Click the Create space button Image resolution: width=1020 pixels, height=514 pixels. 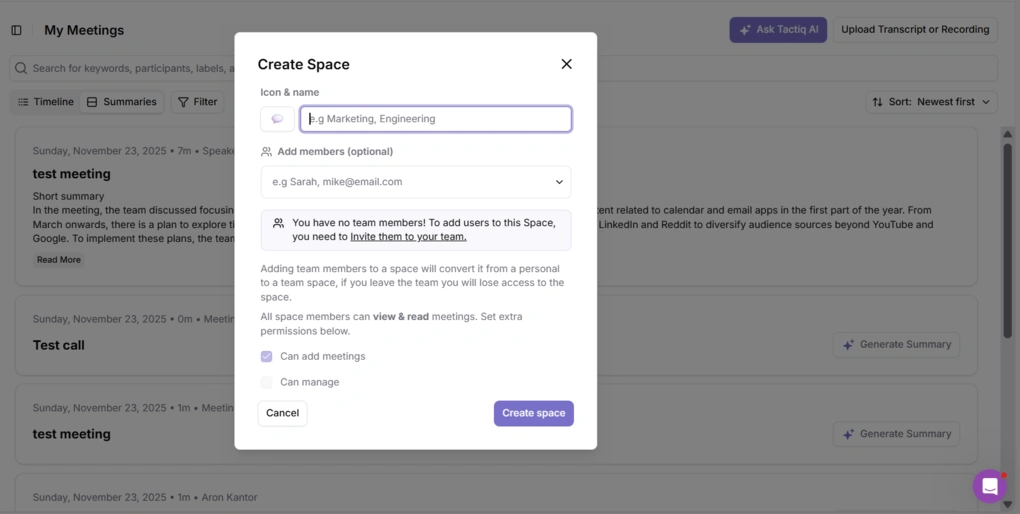[533, 413]
